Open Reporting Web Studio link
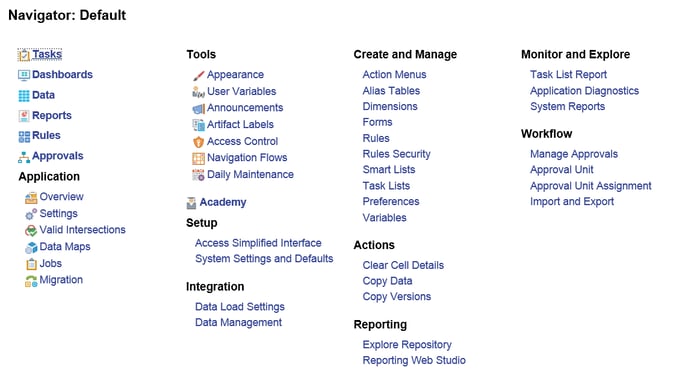The image size is (694, 382). tap(414, 360)
